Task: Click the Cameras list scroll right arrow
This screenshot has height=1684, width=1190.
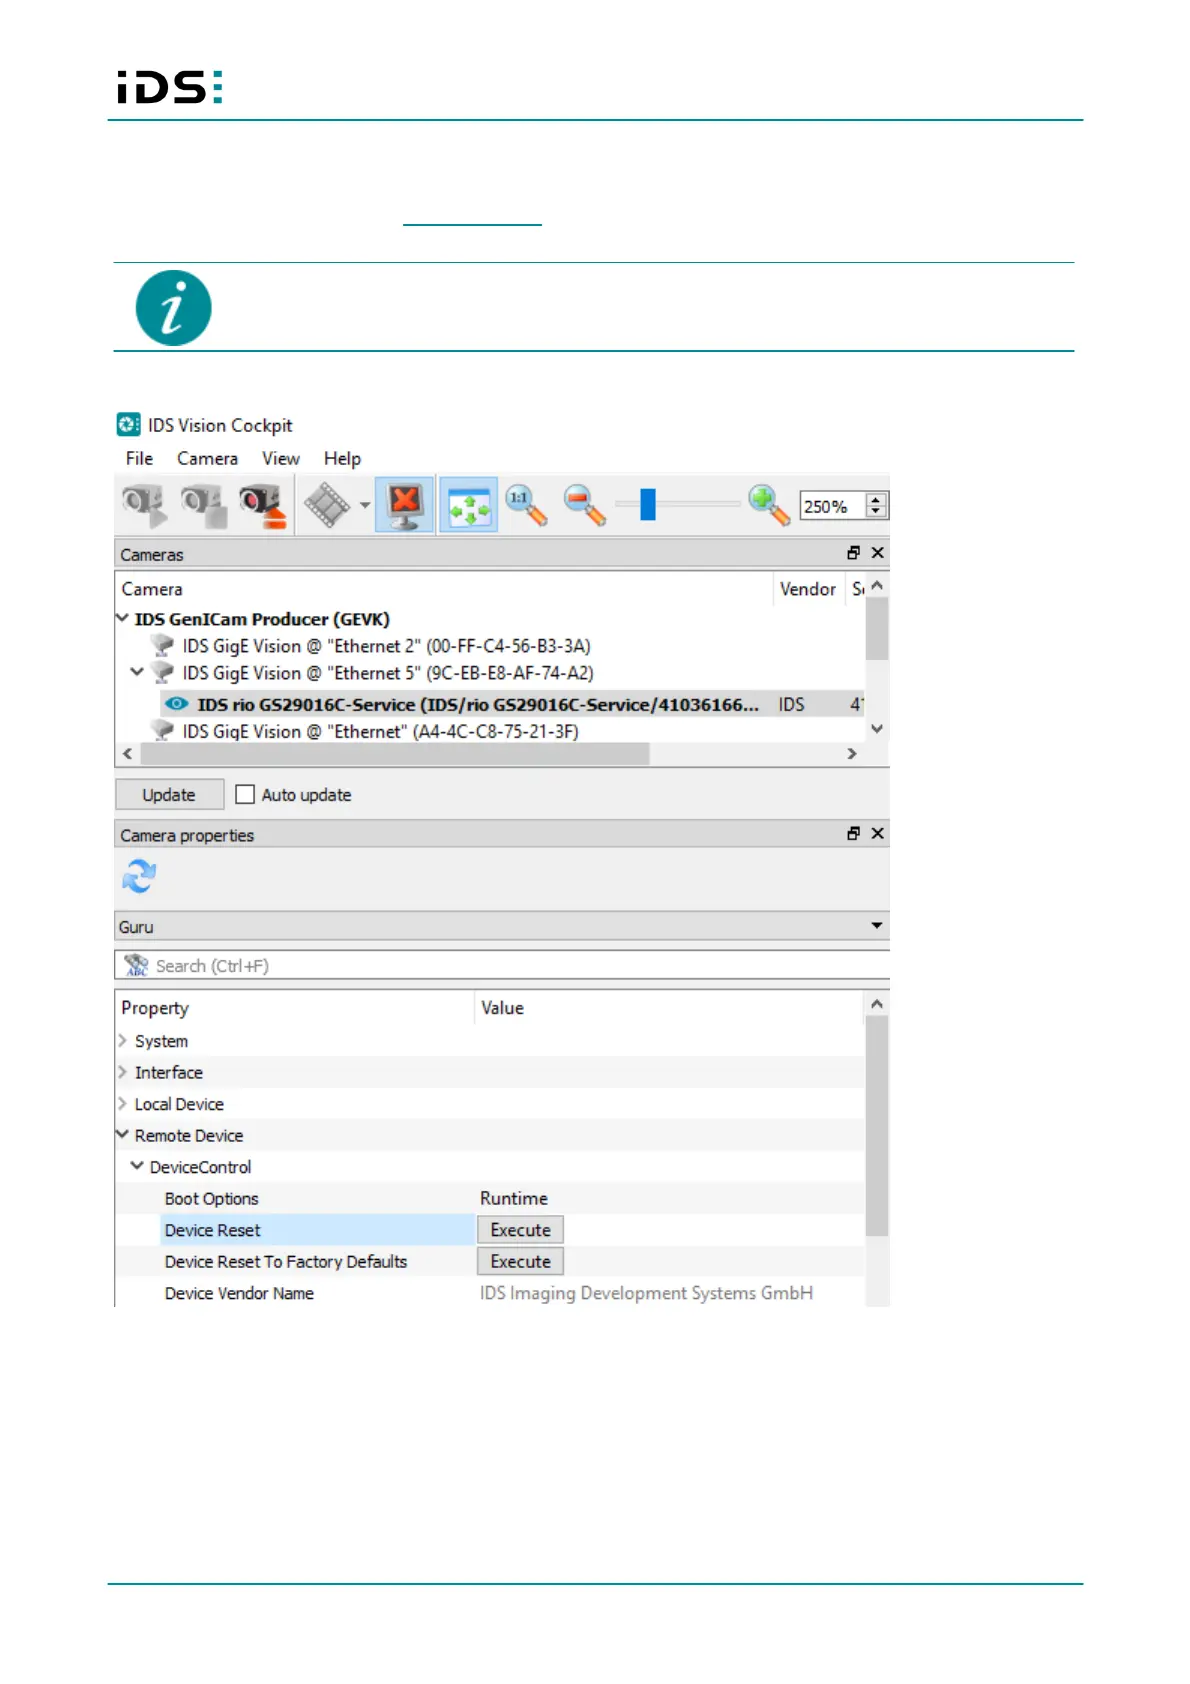Action: click(x=852, y=754)
